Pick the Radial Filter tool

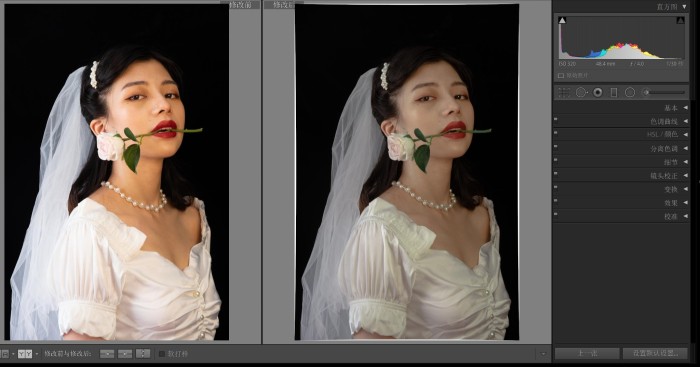pyautogui.click(x=630, y=92)
